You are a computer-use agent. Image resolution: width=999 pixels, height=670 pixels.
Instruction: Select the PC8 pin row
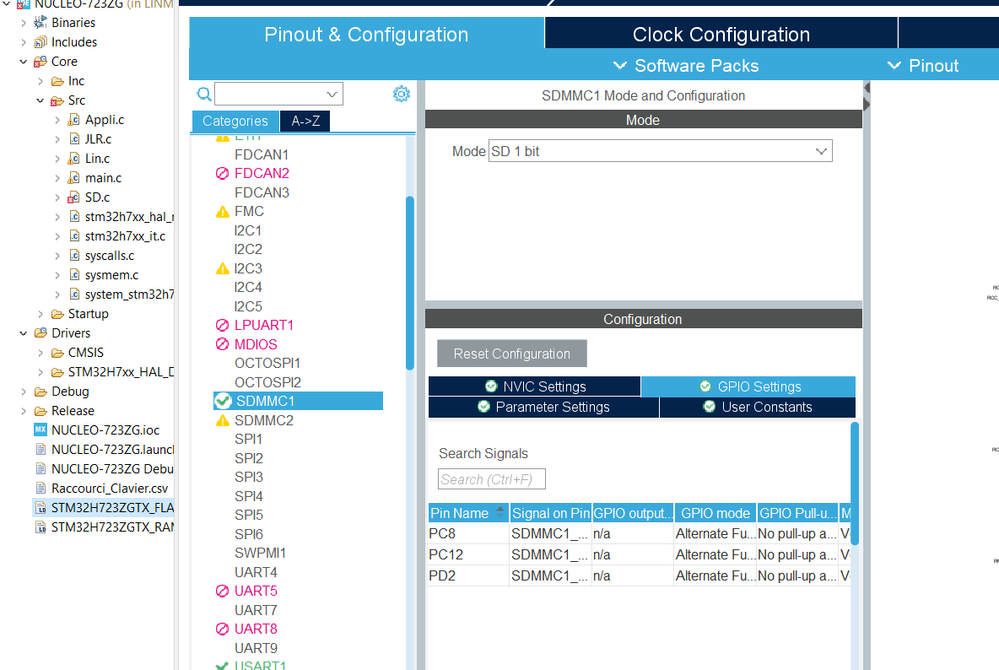coord(639,534)
